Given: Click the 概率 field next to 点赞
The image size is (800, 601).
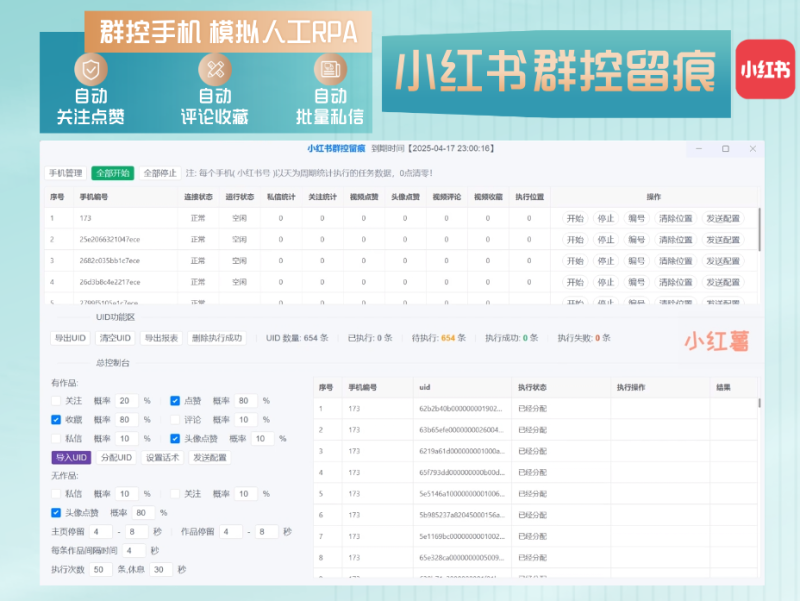Looking at the screenshot, I should pyautogui.click(x=245, y=401).
